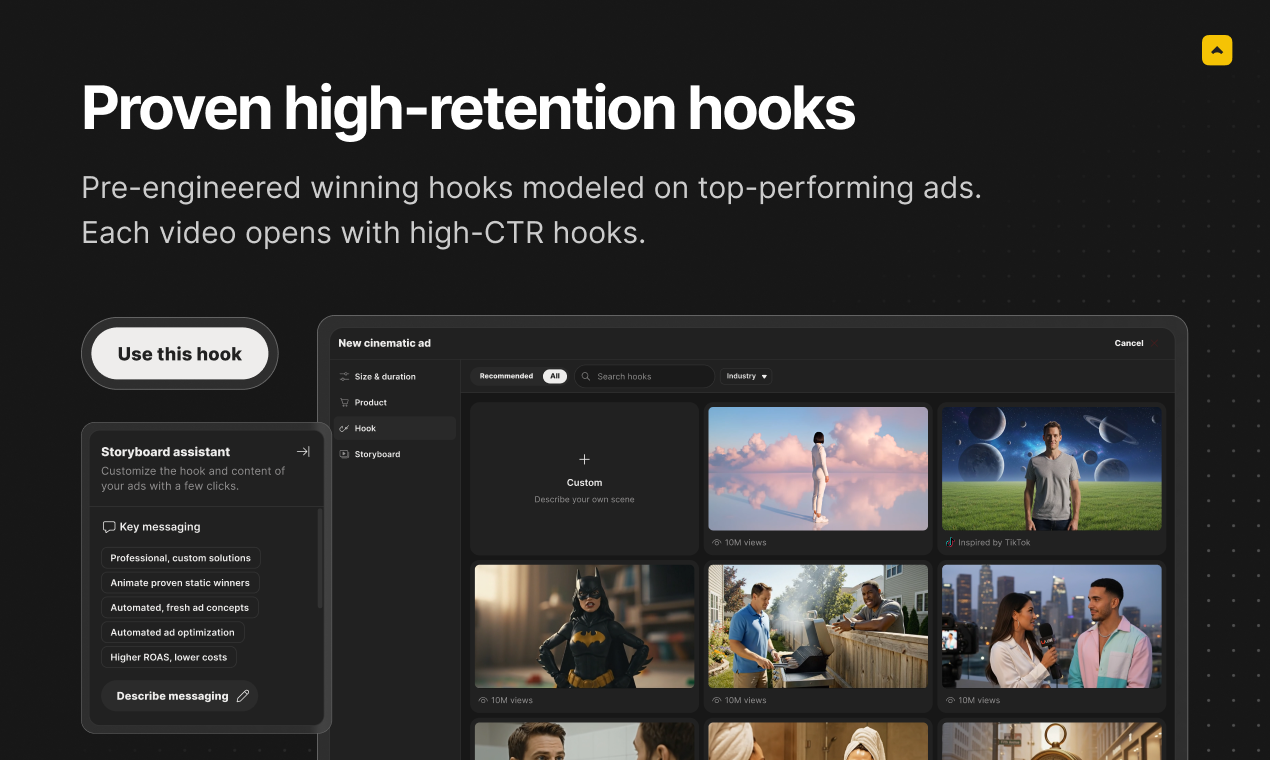This screenshot has height=760, width=1270.
Task: Click the eye icon under grill thumbnail
Action: point(716,701)
